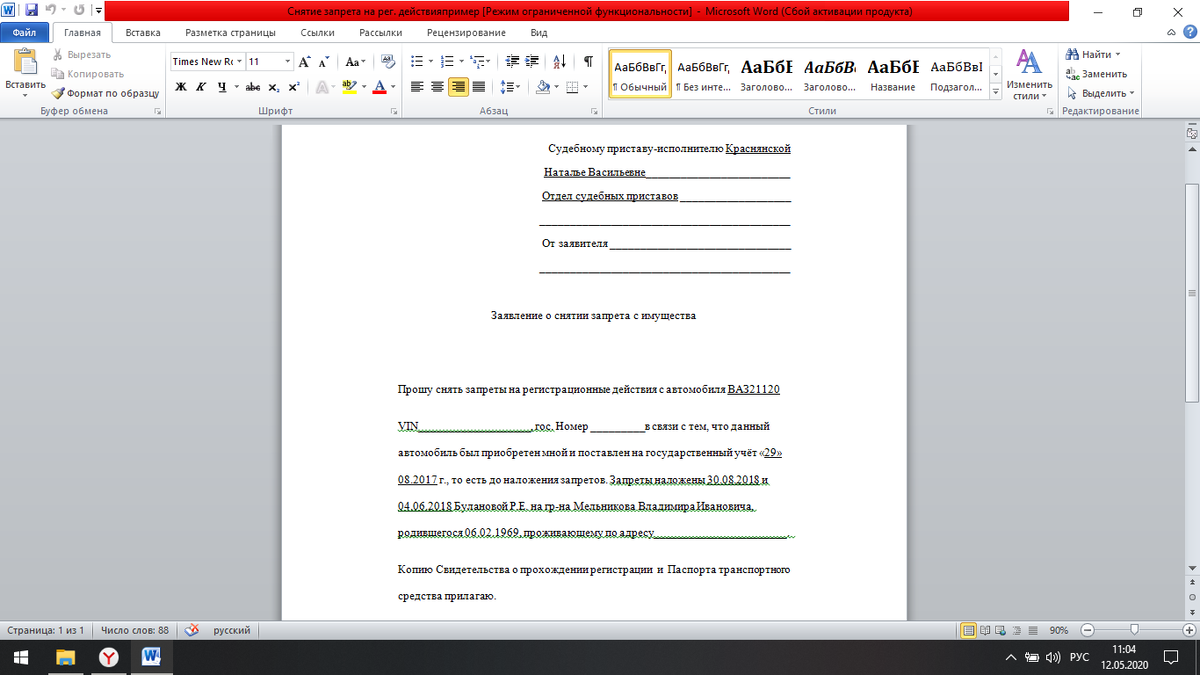
Task: Toggle superscript x² formatting
Action: 293,87
